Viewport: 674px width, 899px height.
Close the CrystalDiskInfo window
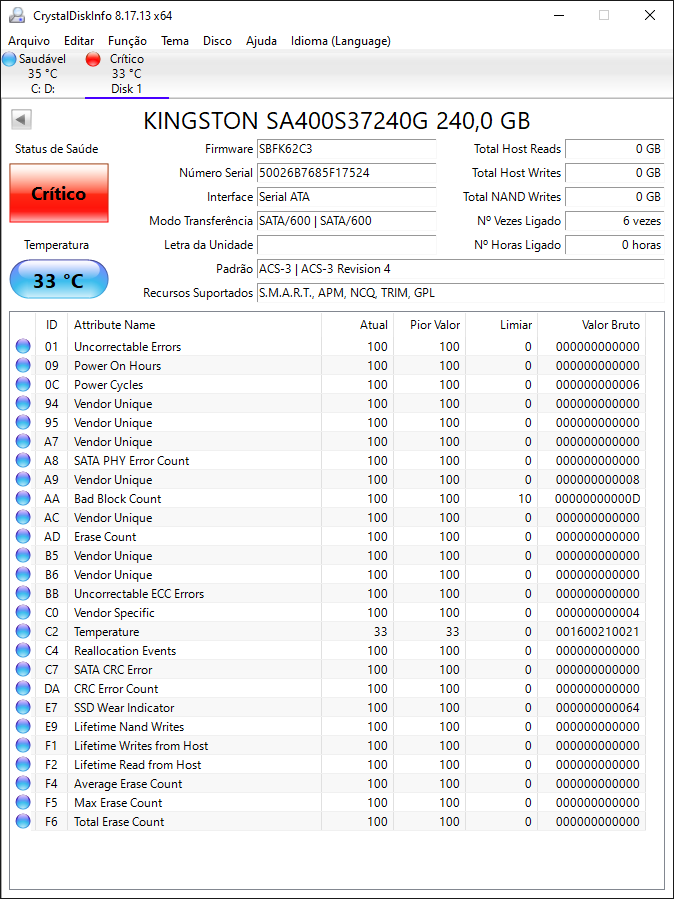tap(649, 15)
